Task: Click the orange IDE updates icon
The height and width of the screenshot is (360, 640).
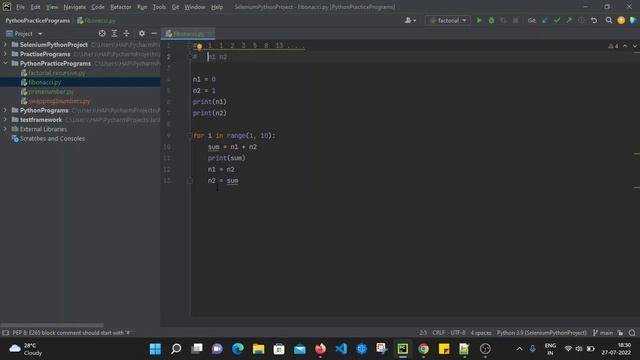Action: 621,20
